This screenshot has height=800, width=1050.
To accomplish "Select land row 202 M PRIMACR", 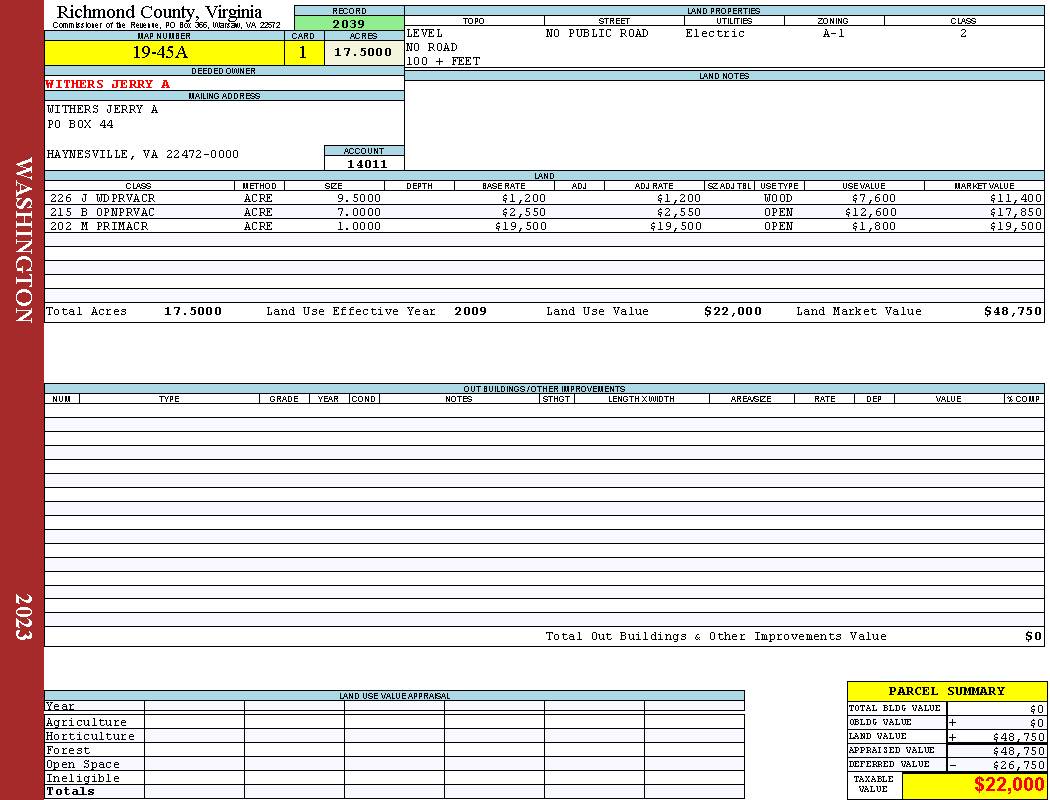I will [x=544, y=227].
